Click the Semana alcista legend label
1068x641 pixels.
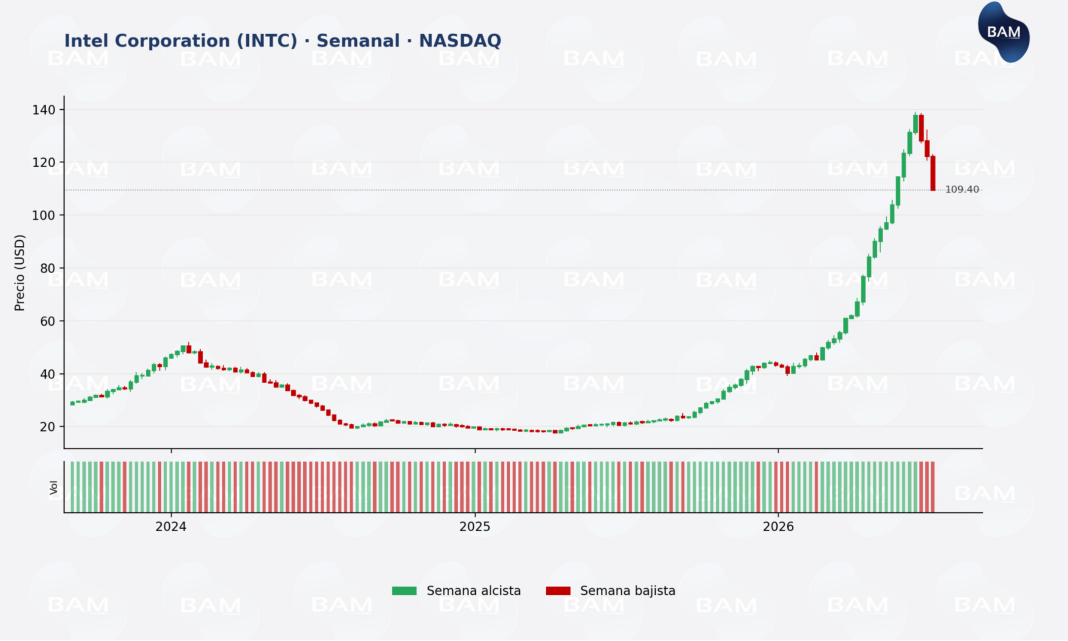[x=473, y=591]
